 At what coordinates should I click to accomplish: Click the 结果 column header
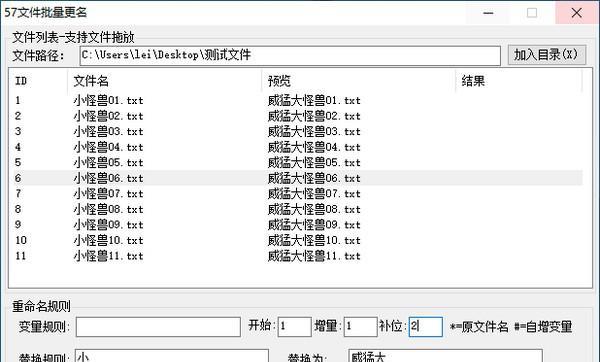pyautogui.click(x=519, y=81)
